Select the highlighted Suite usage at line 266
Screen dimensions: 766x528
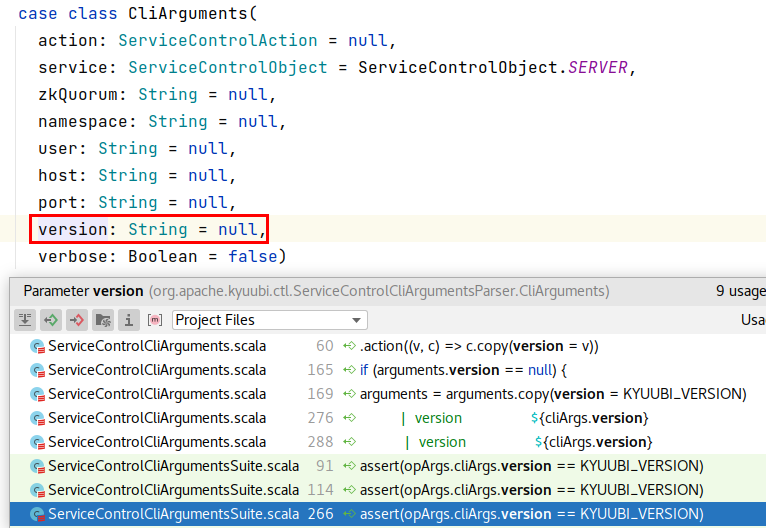(x=388, y=513)
